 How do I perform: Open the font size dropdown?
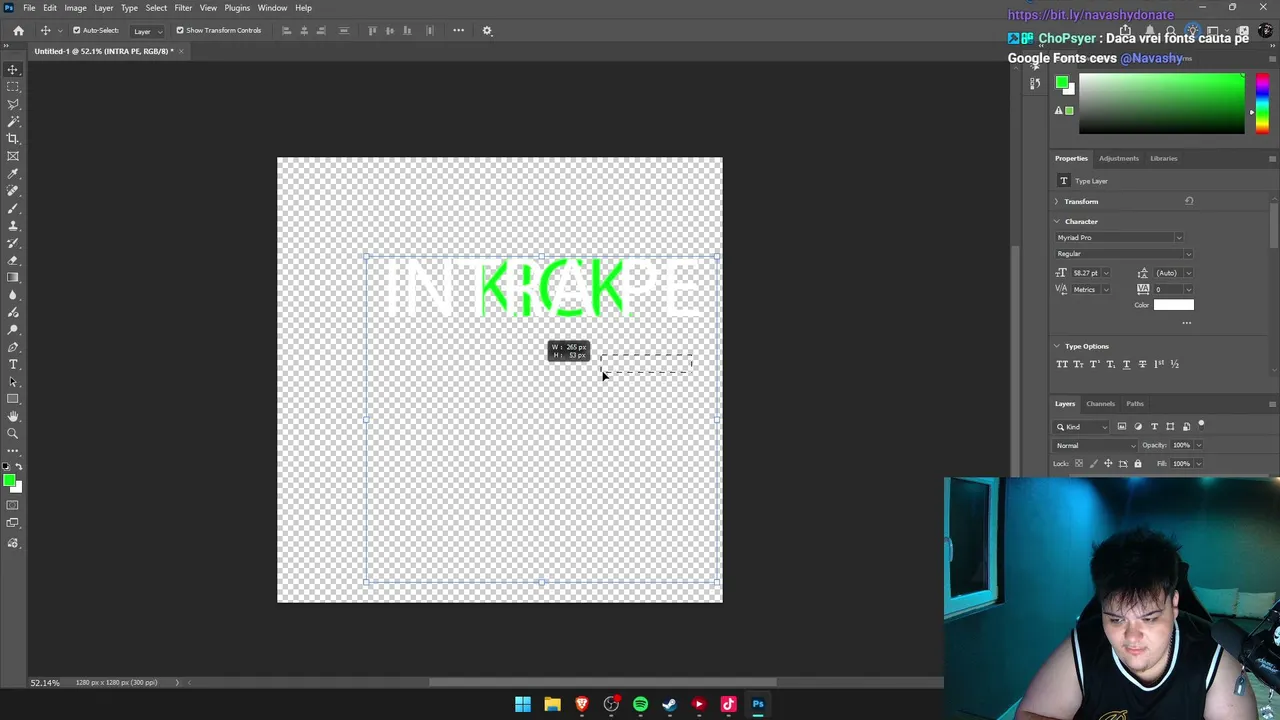coord(1105,273)
